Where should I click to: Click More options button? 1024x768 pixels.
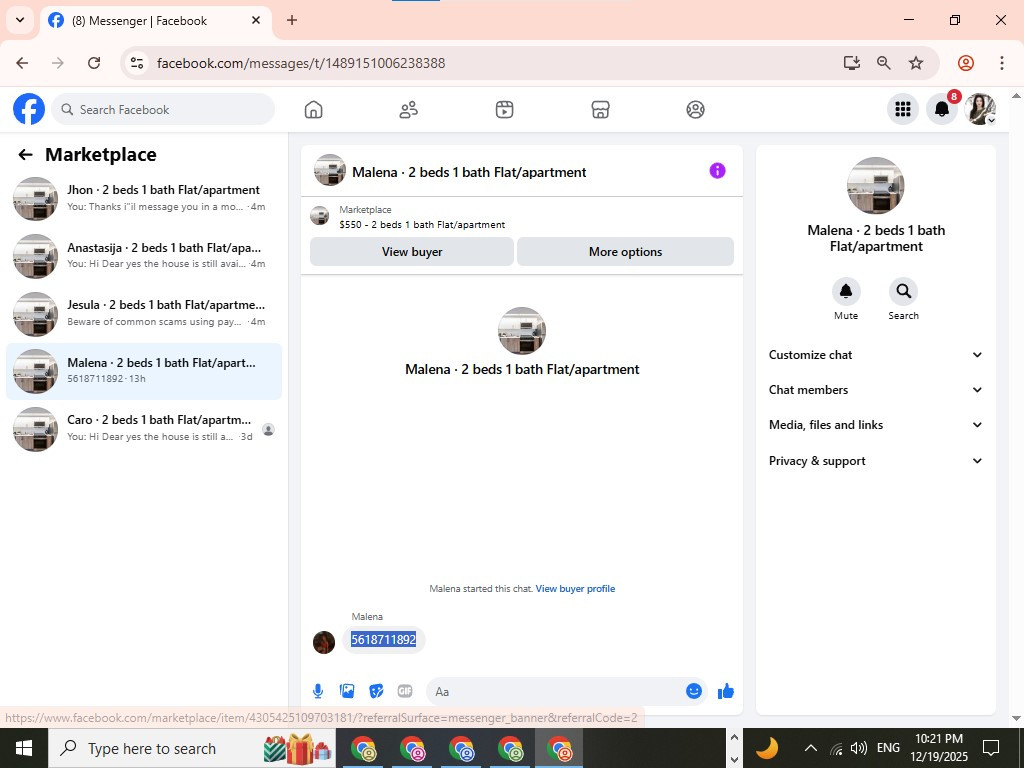click(625, 251)
